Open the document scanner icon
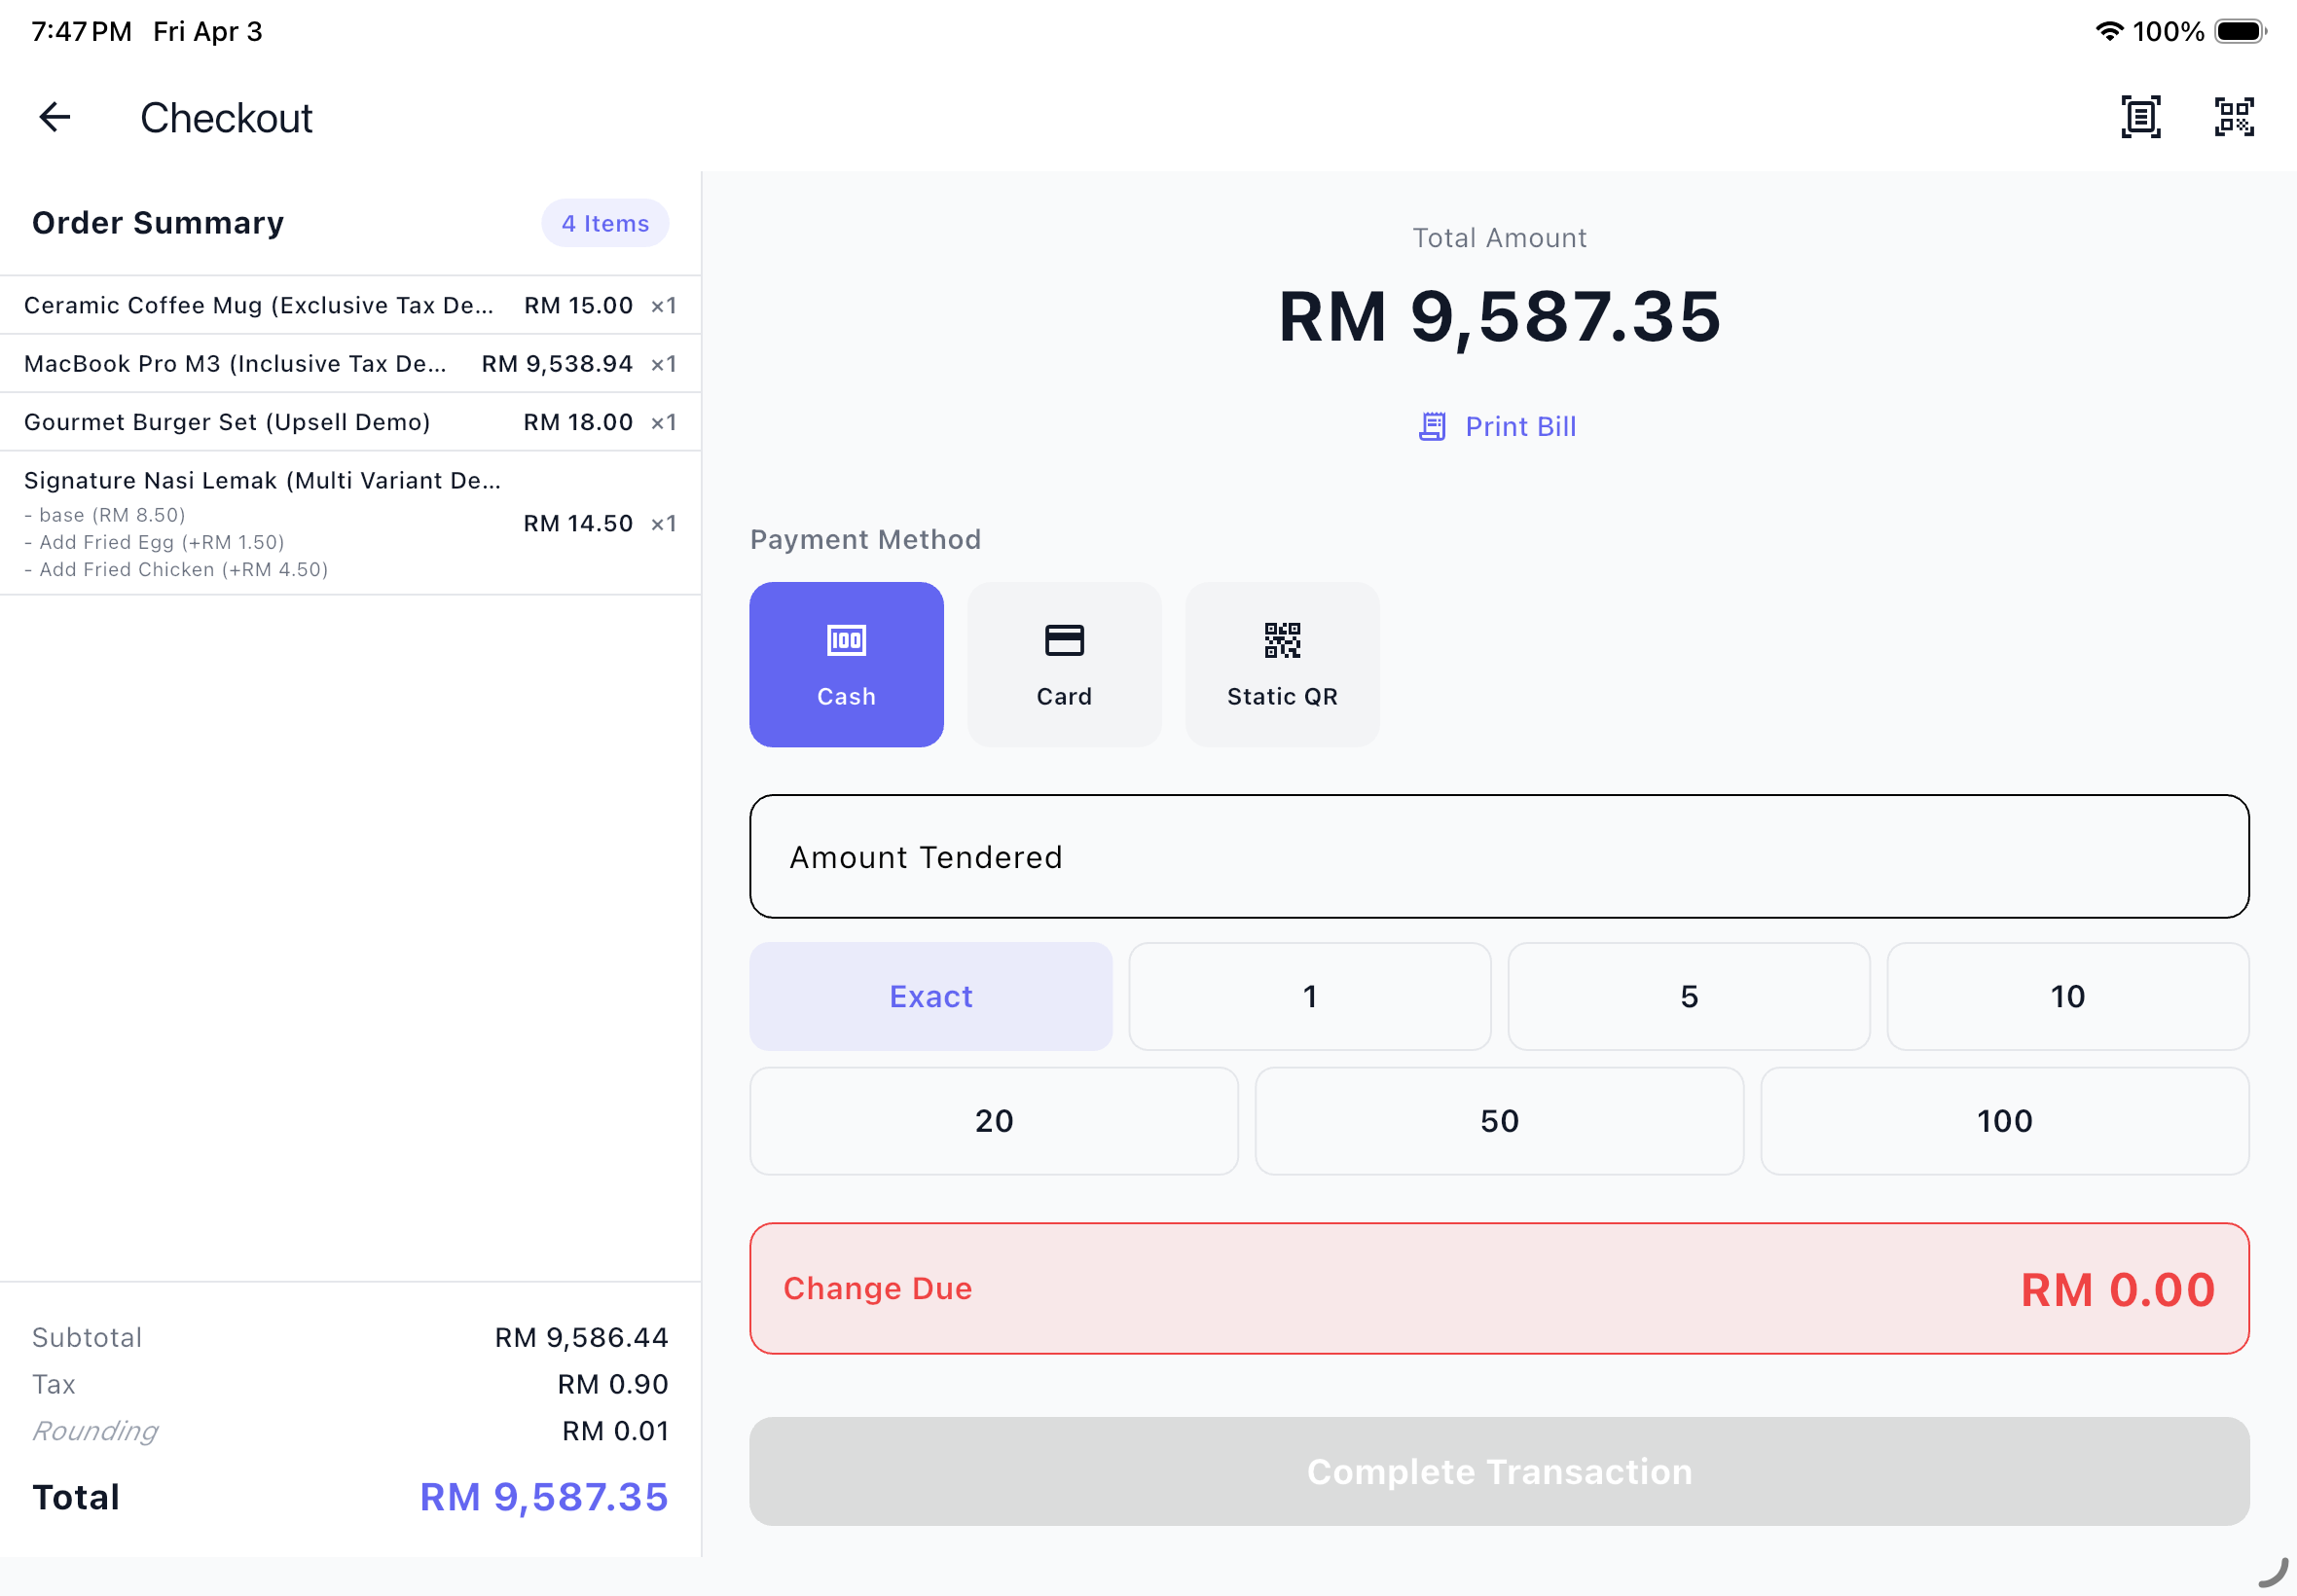The image size is (2297, 1596). (2140, 117)
